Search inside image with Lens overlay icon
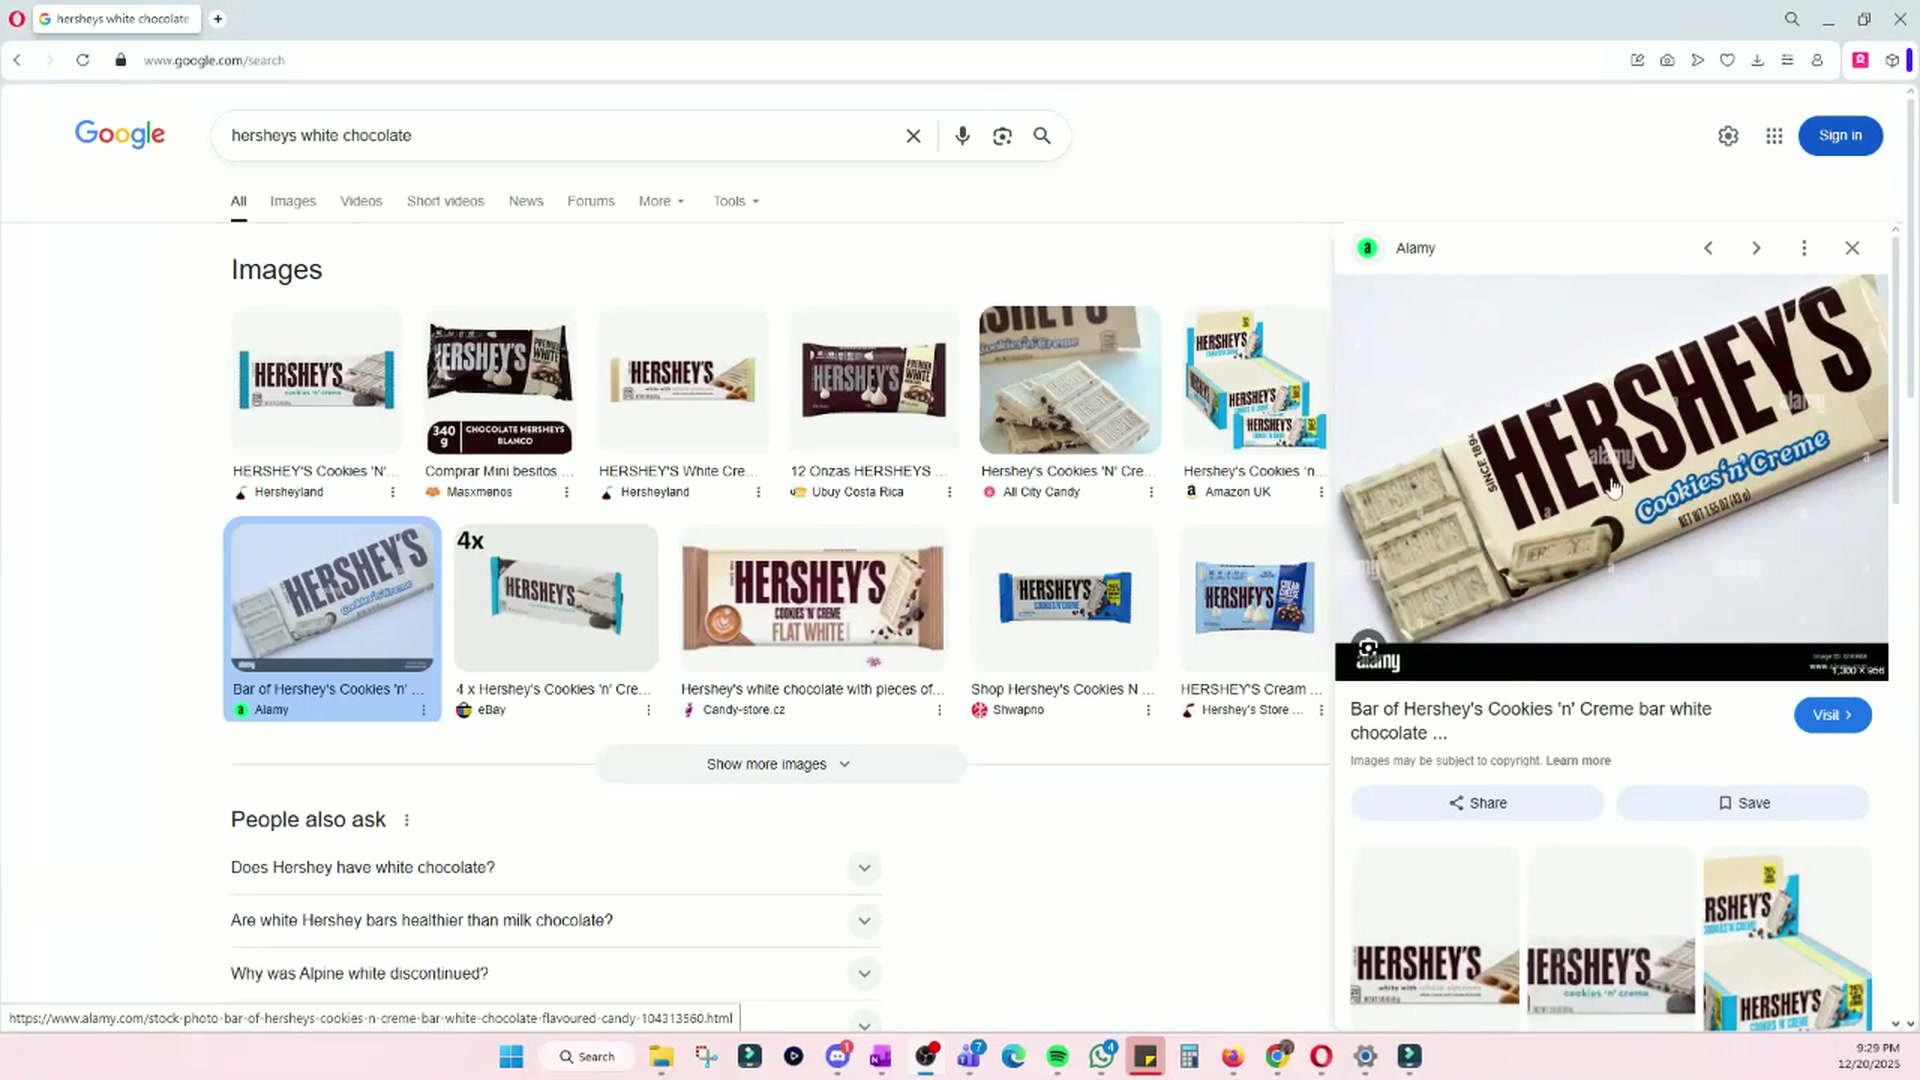This screenshot has height=1080, width=1920. 1368,648
